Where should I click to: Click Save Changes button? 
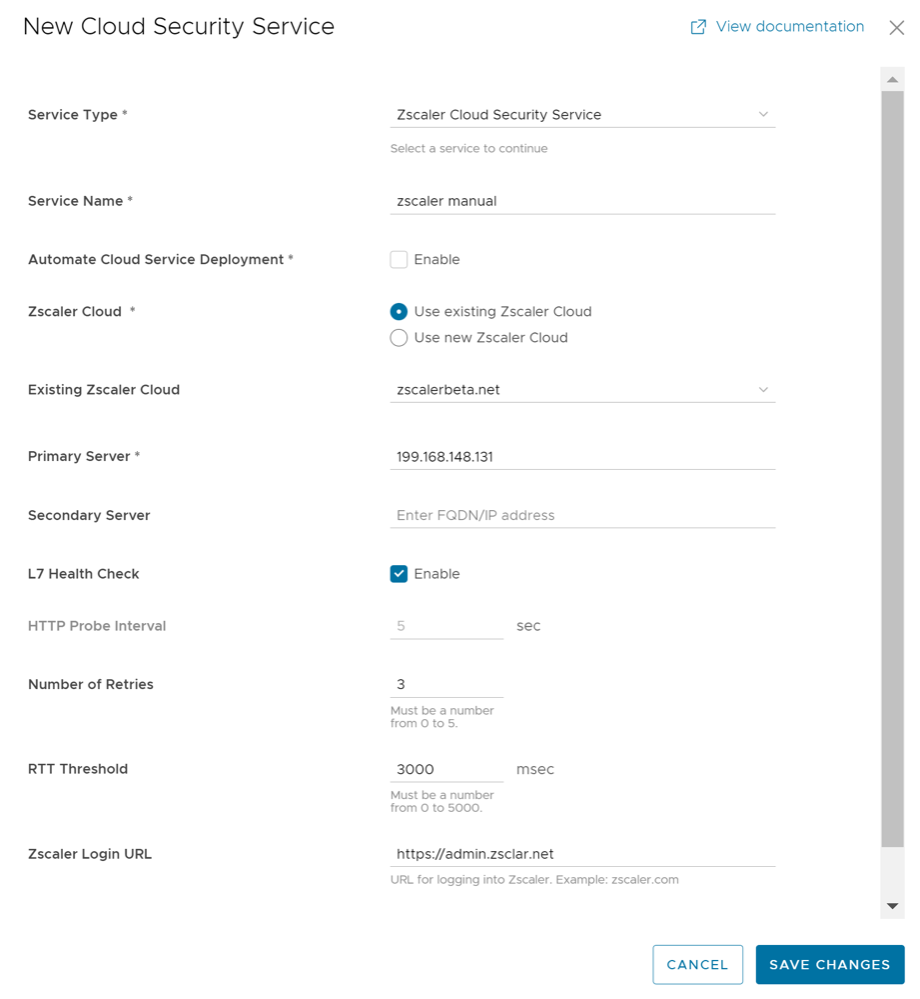829,965
